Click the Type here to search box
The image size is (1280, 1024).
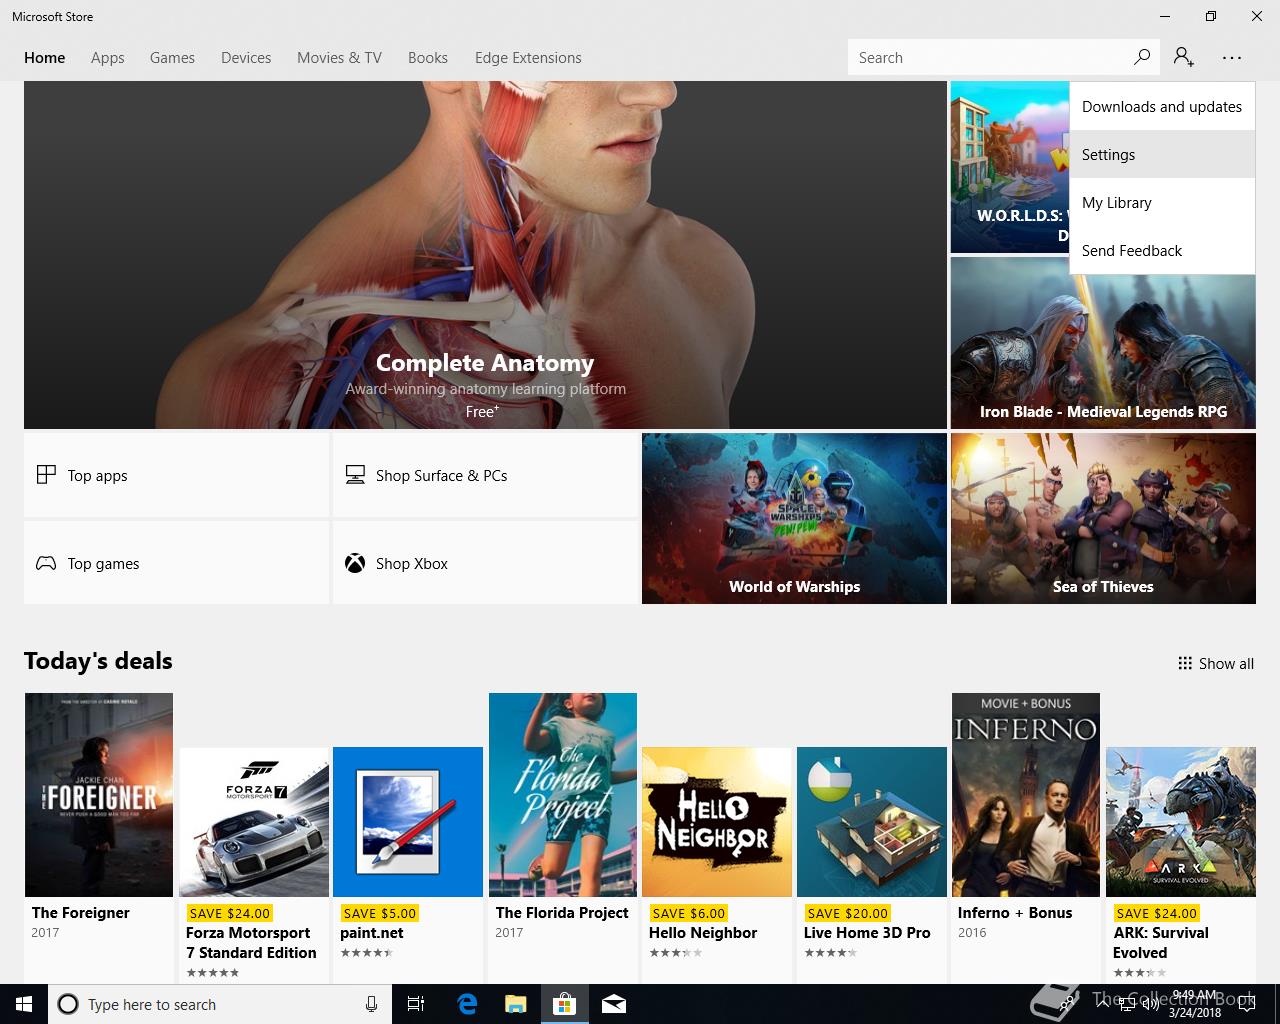pos(218,1004)
